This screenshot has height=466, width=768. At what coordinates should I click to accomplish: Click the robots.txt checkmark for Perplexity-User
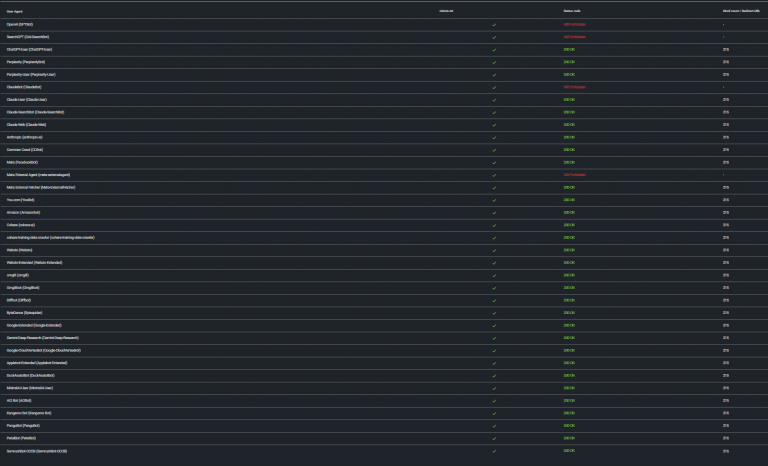(x=494, y=74)
